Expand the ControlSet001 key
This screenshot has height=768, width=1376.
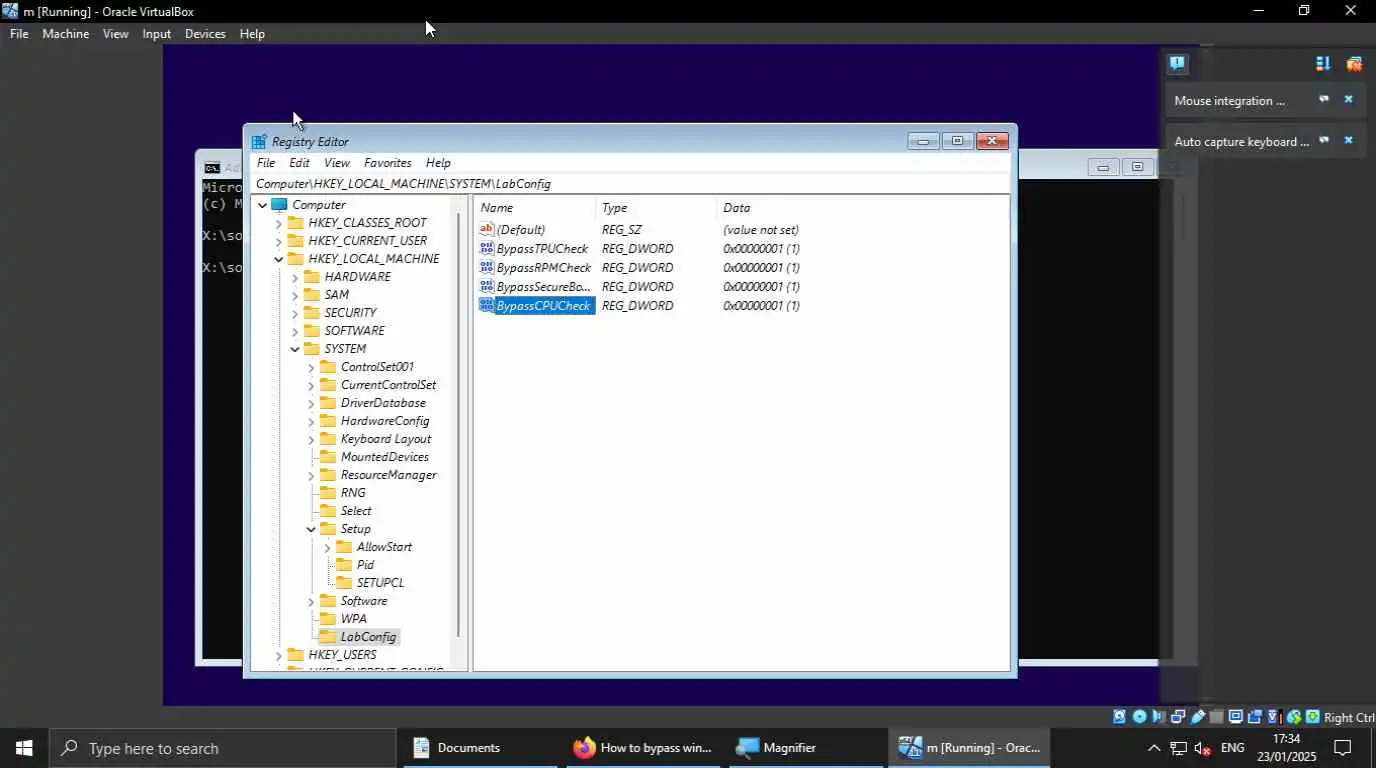(x=311, y=367)
